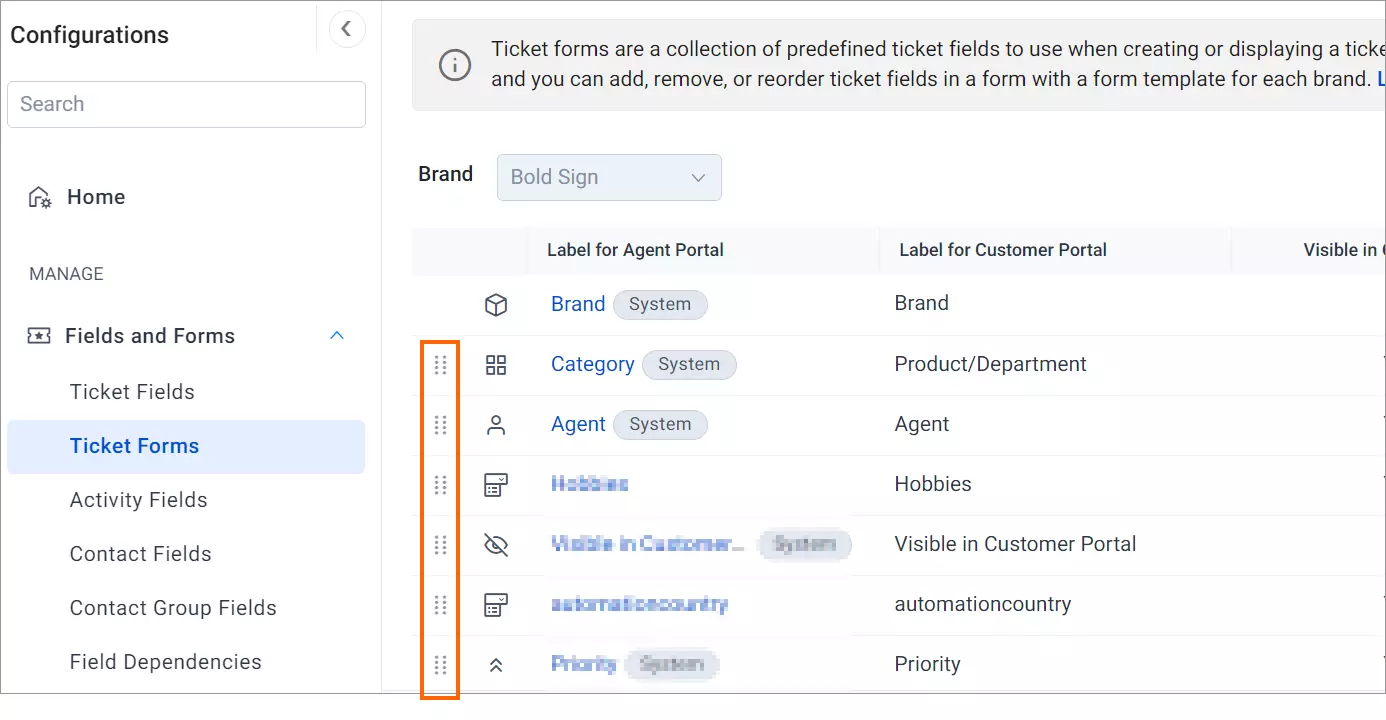
Task: Click the drag handle beside Hobbies row
Action: coord(440,485)
